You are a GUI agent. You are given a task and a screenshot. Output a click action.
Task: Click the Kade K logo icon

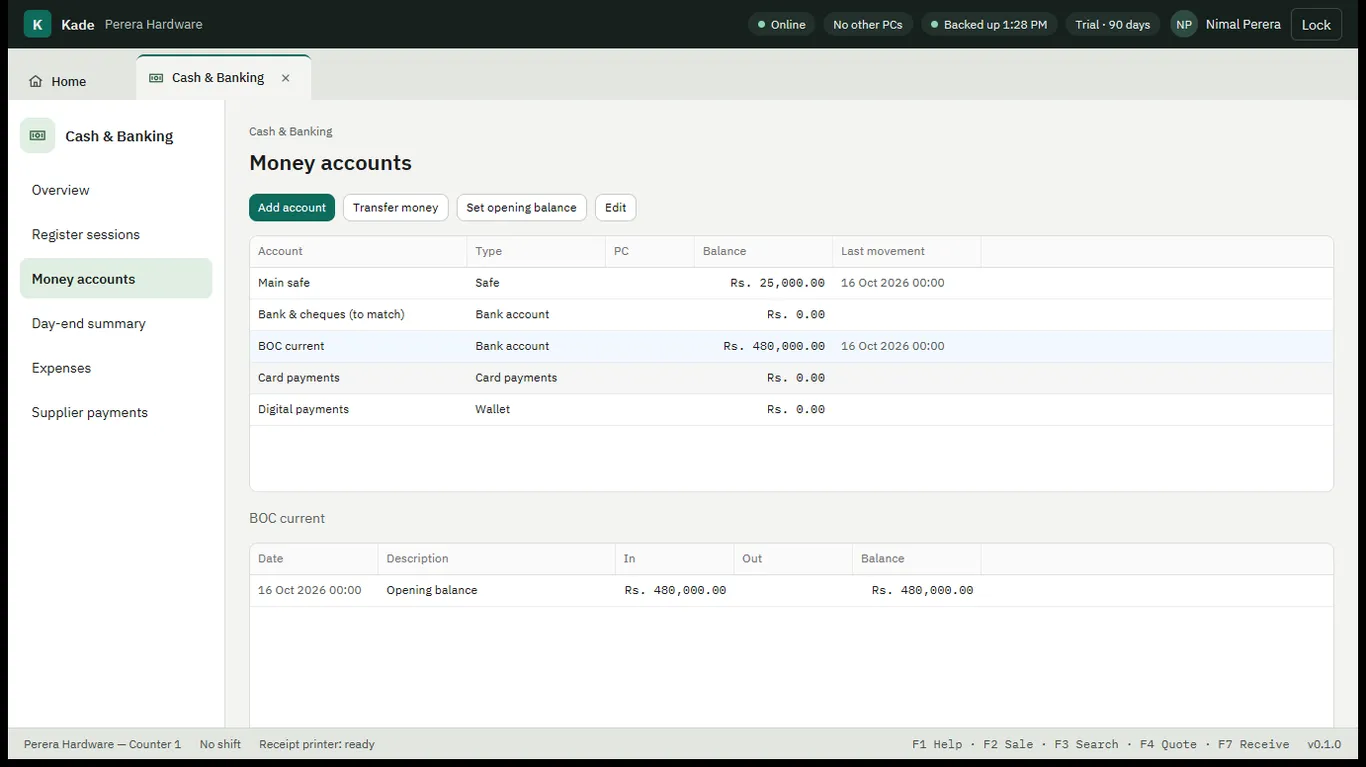(x=37, y=24)
